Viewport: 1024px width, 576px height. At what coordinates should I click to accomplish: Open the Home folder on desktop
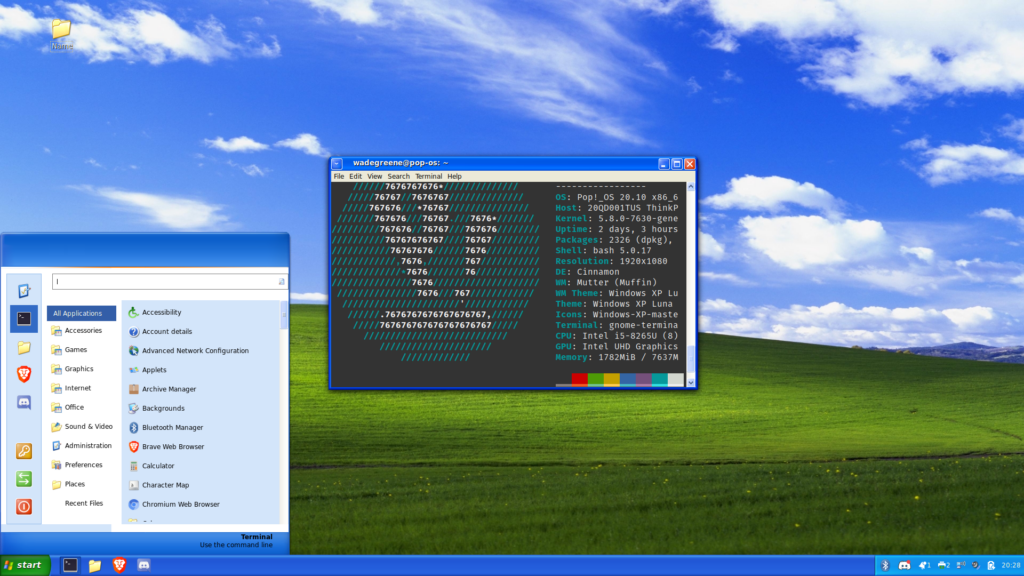(61, 34)
